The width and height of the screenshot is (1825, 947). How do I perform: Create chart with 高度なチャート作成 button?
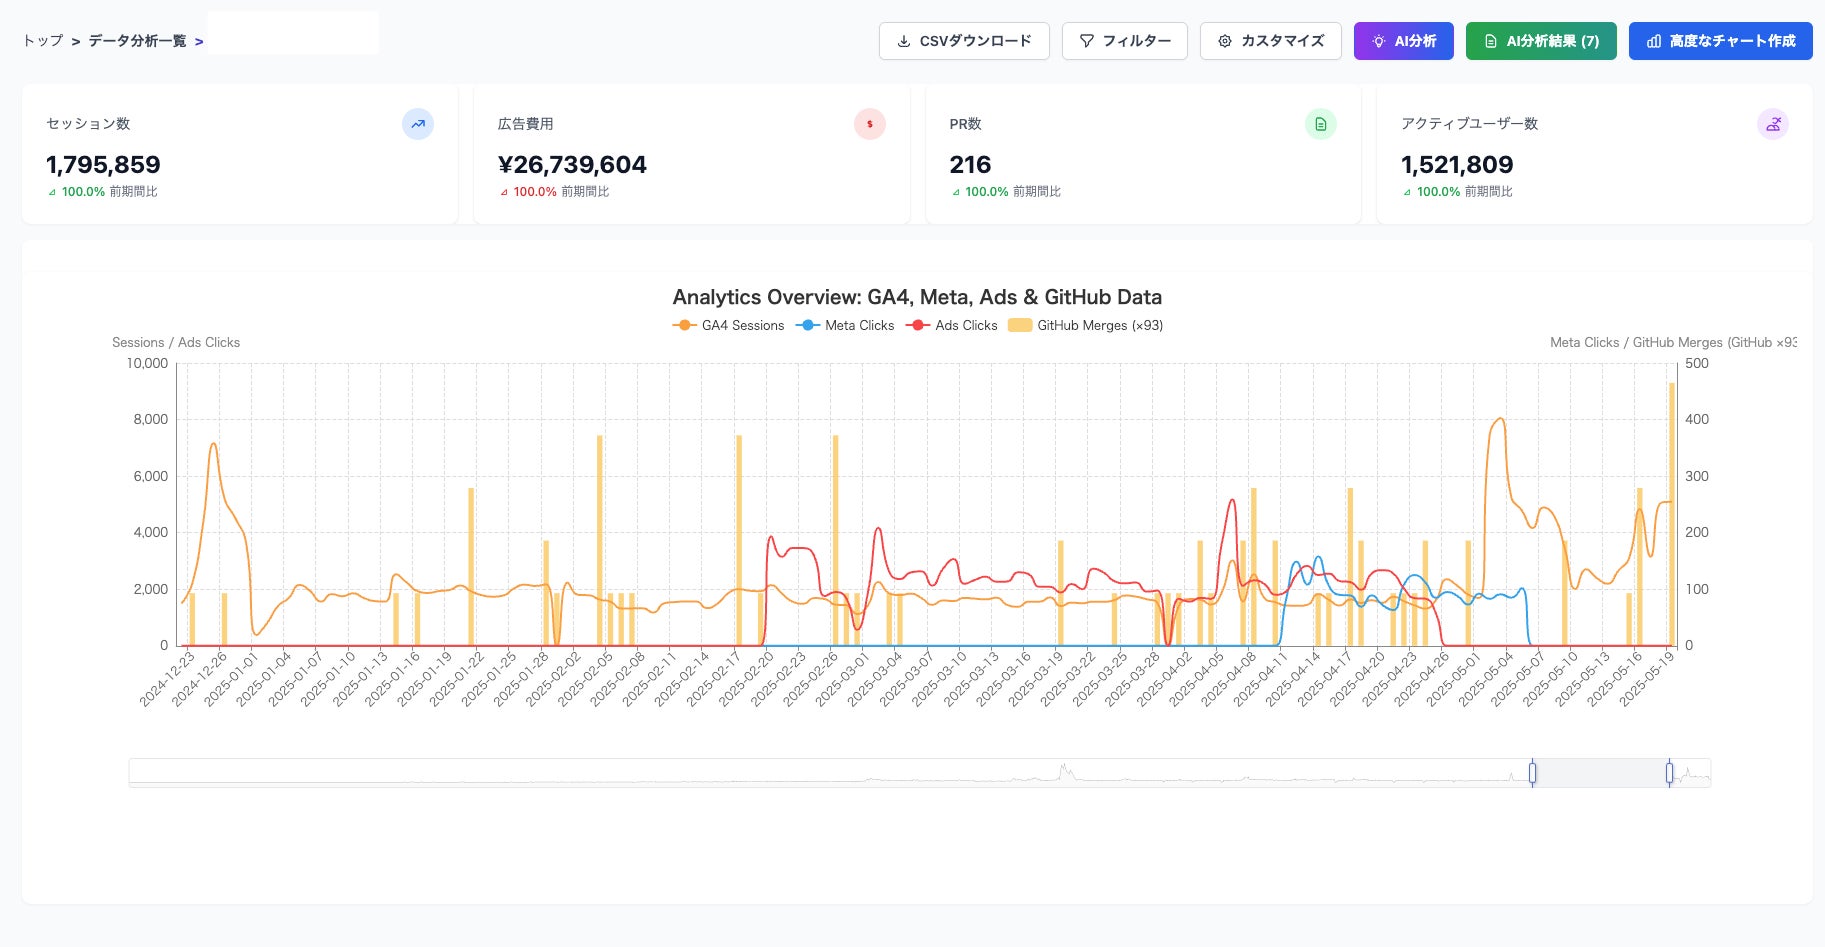1721,41
